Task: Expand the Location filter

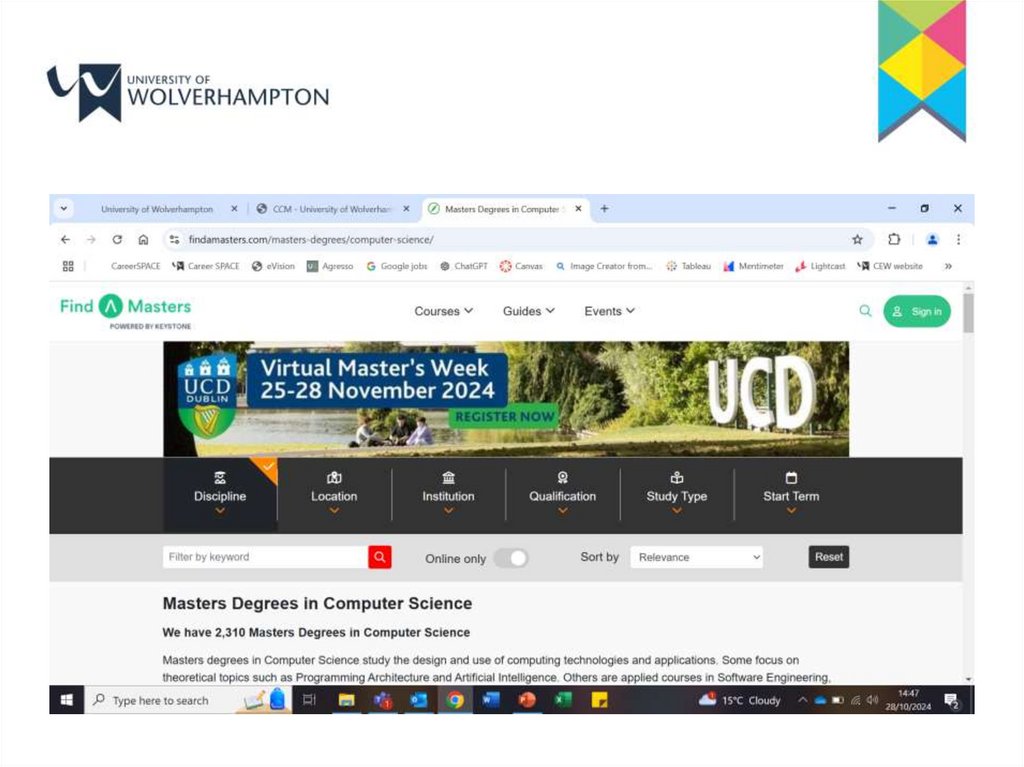Action: tap(334, 495)
